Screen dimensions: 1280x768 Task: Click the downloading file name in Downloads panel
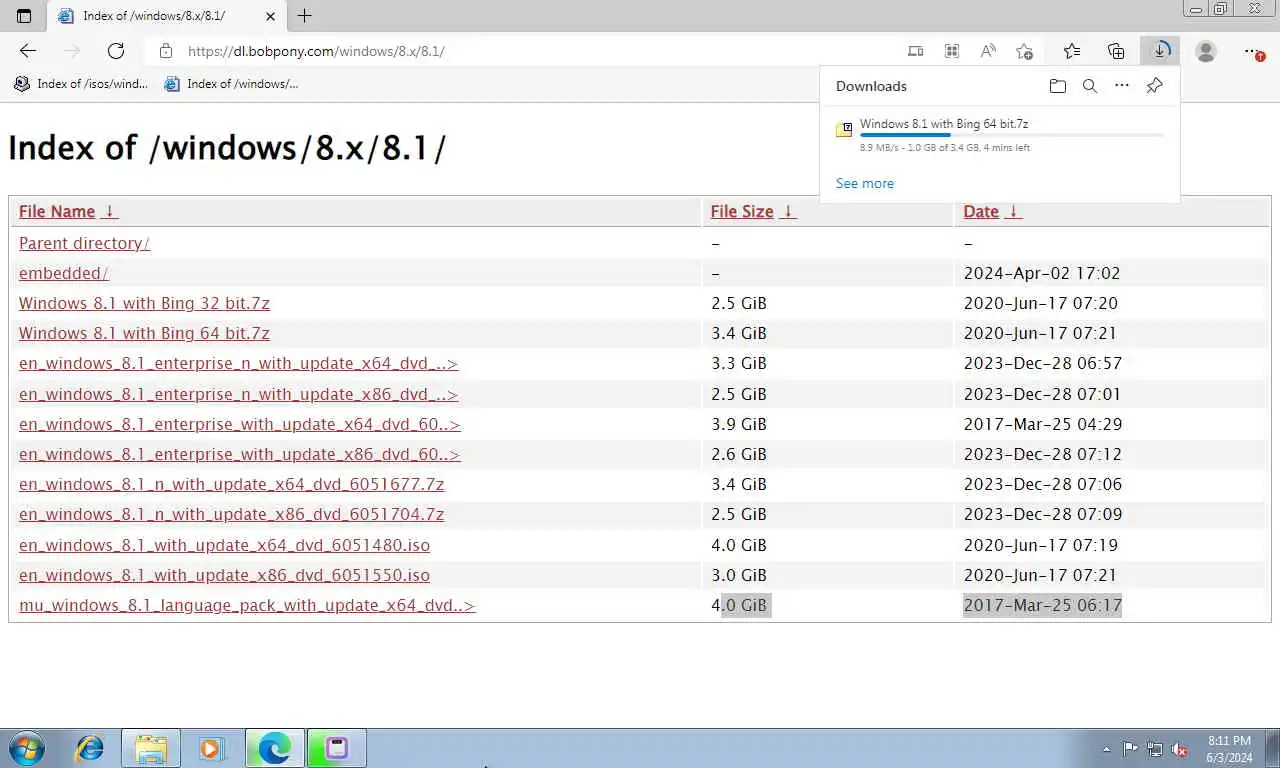944,124
